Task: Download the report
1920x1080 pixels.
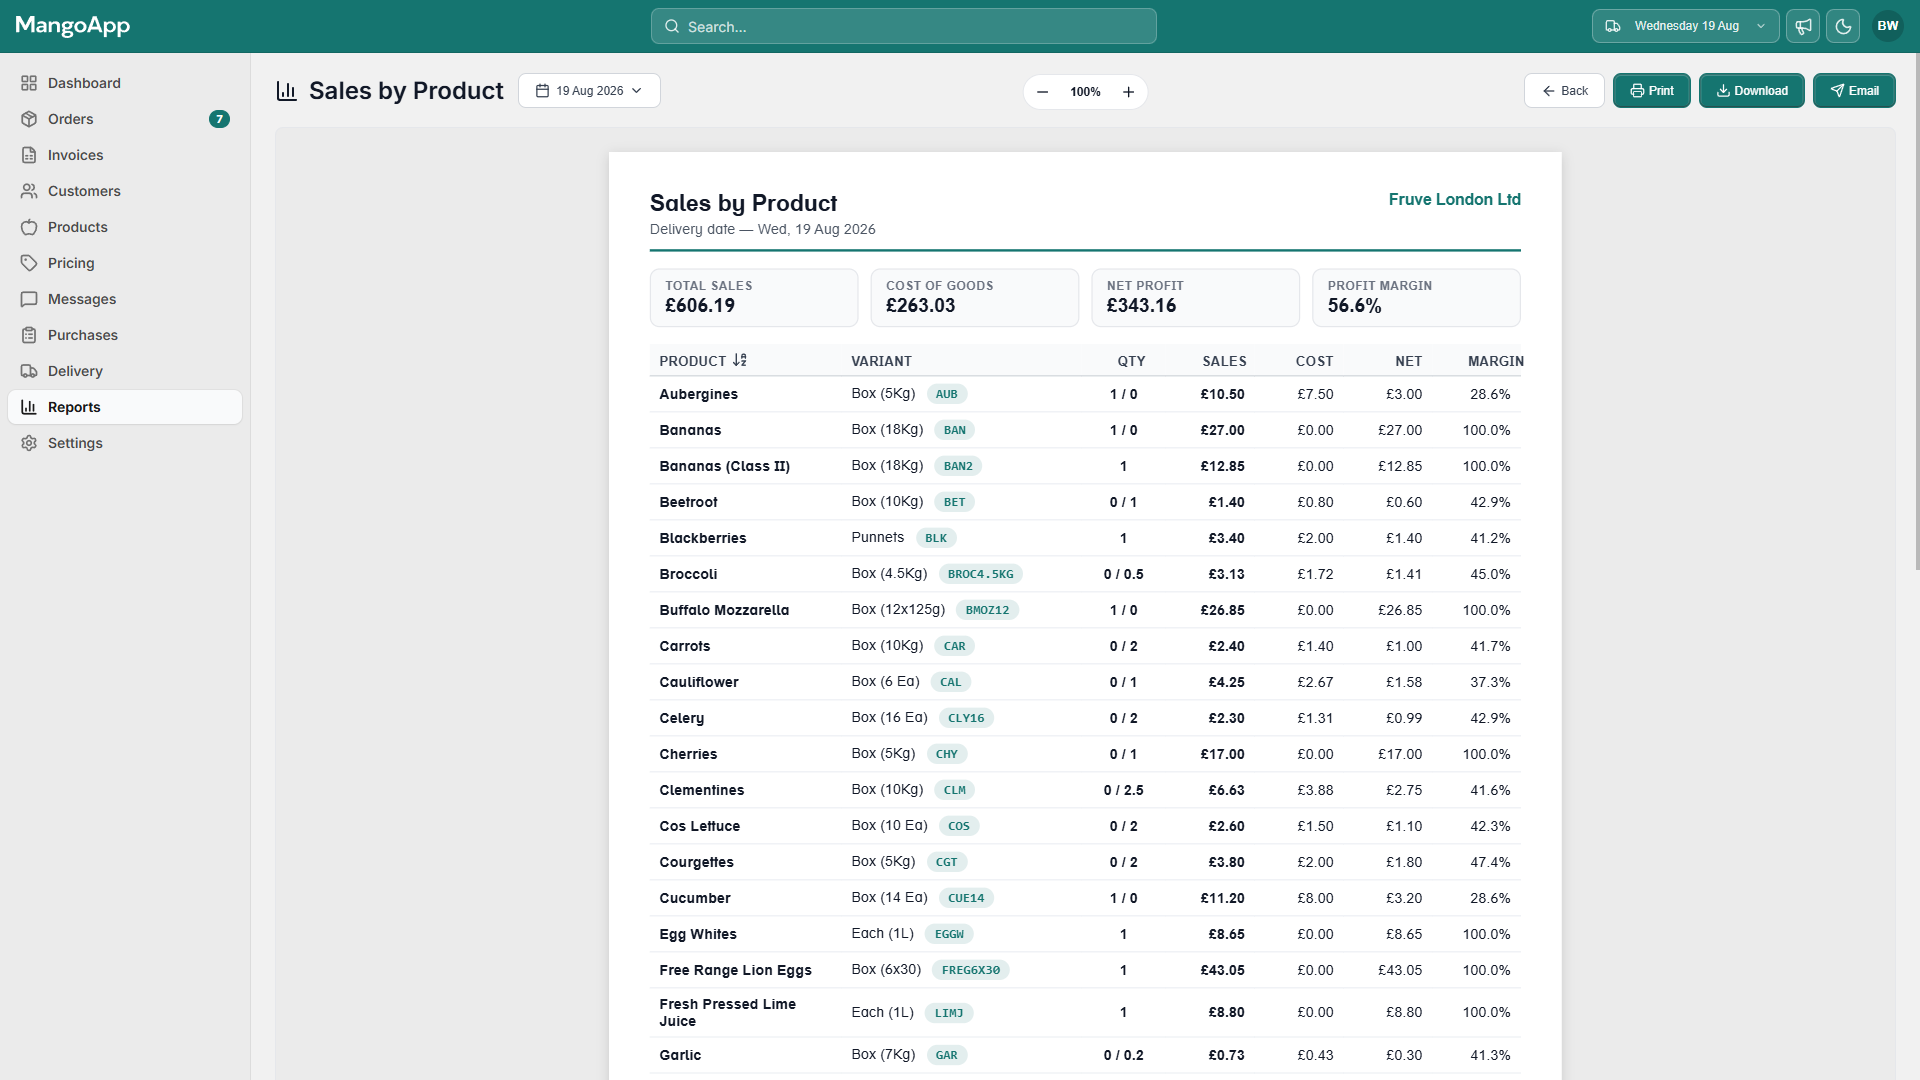Action: point(1752,91)
